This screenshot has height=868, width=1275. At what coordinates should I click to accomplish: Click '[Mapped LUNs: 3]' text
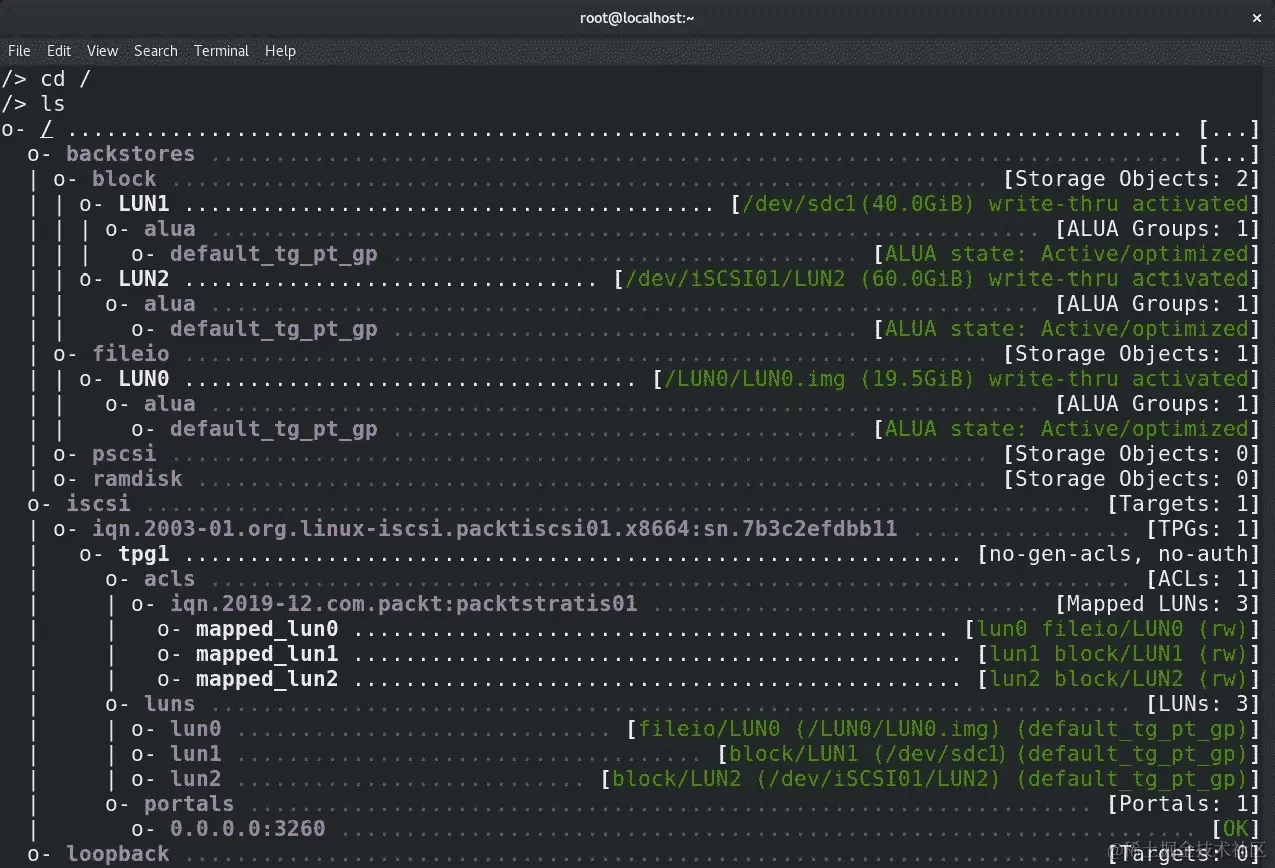click(1156, 604)
